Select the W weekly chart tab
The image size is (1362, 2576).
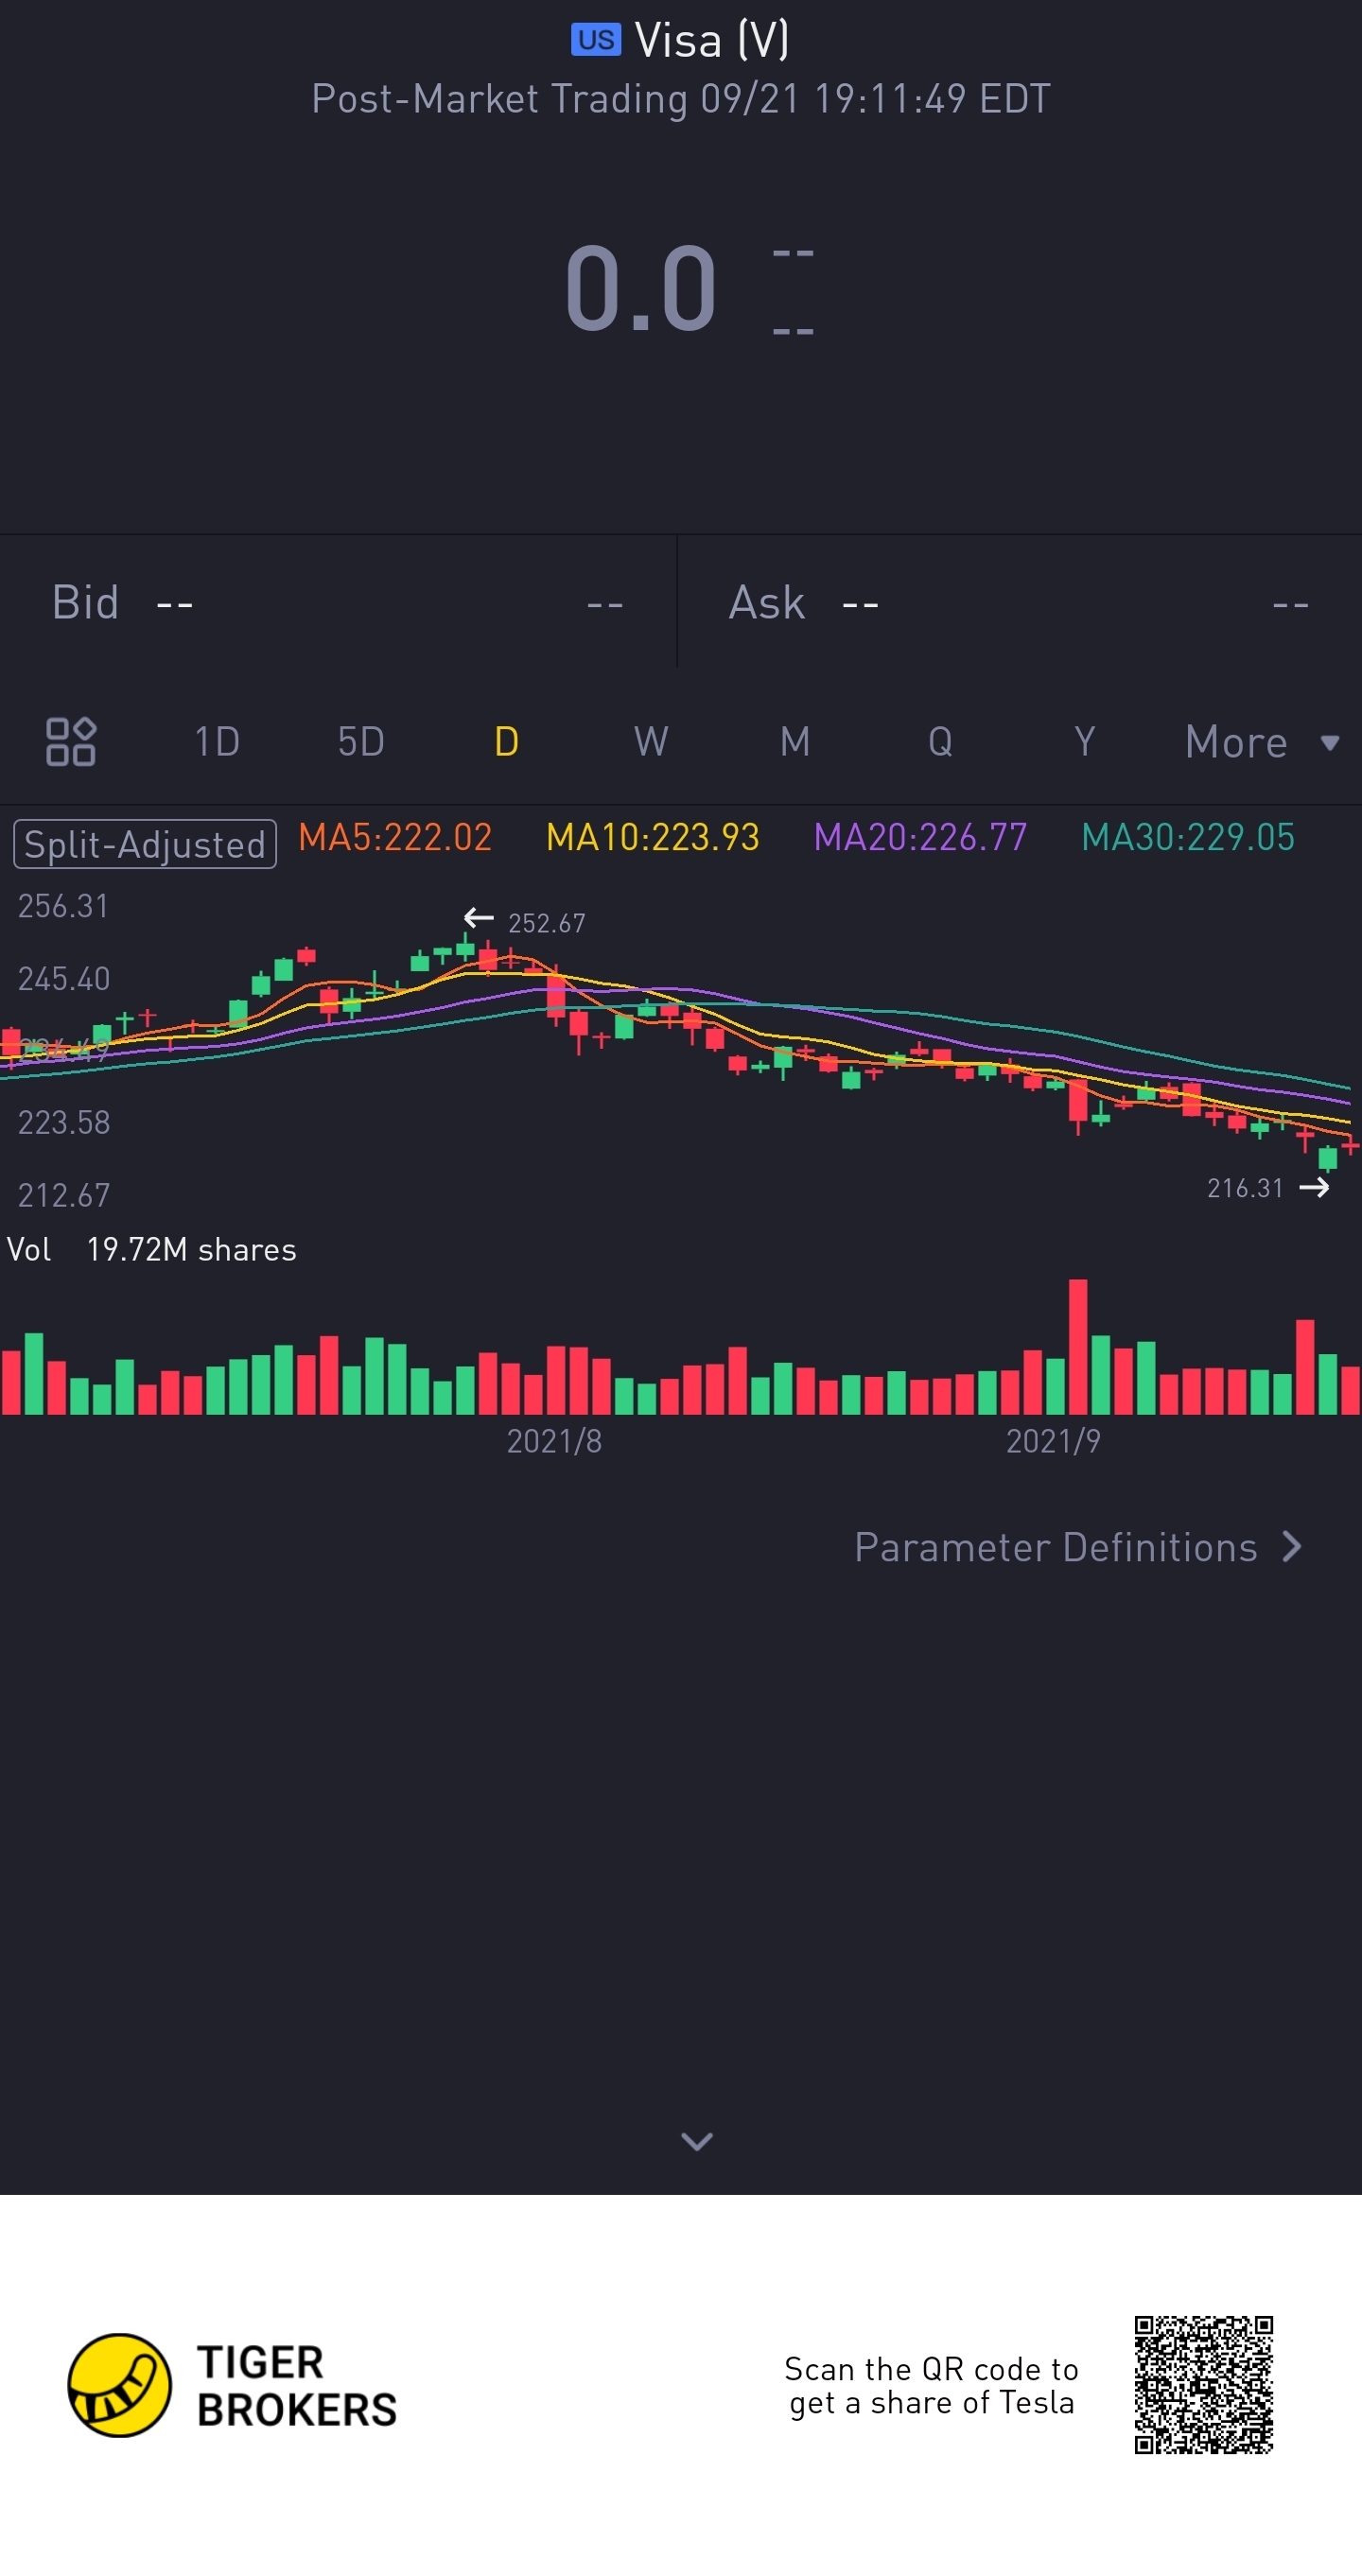coord(651,742)
